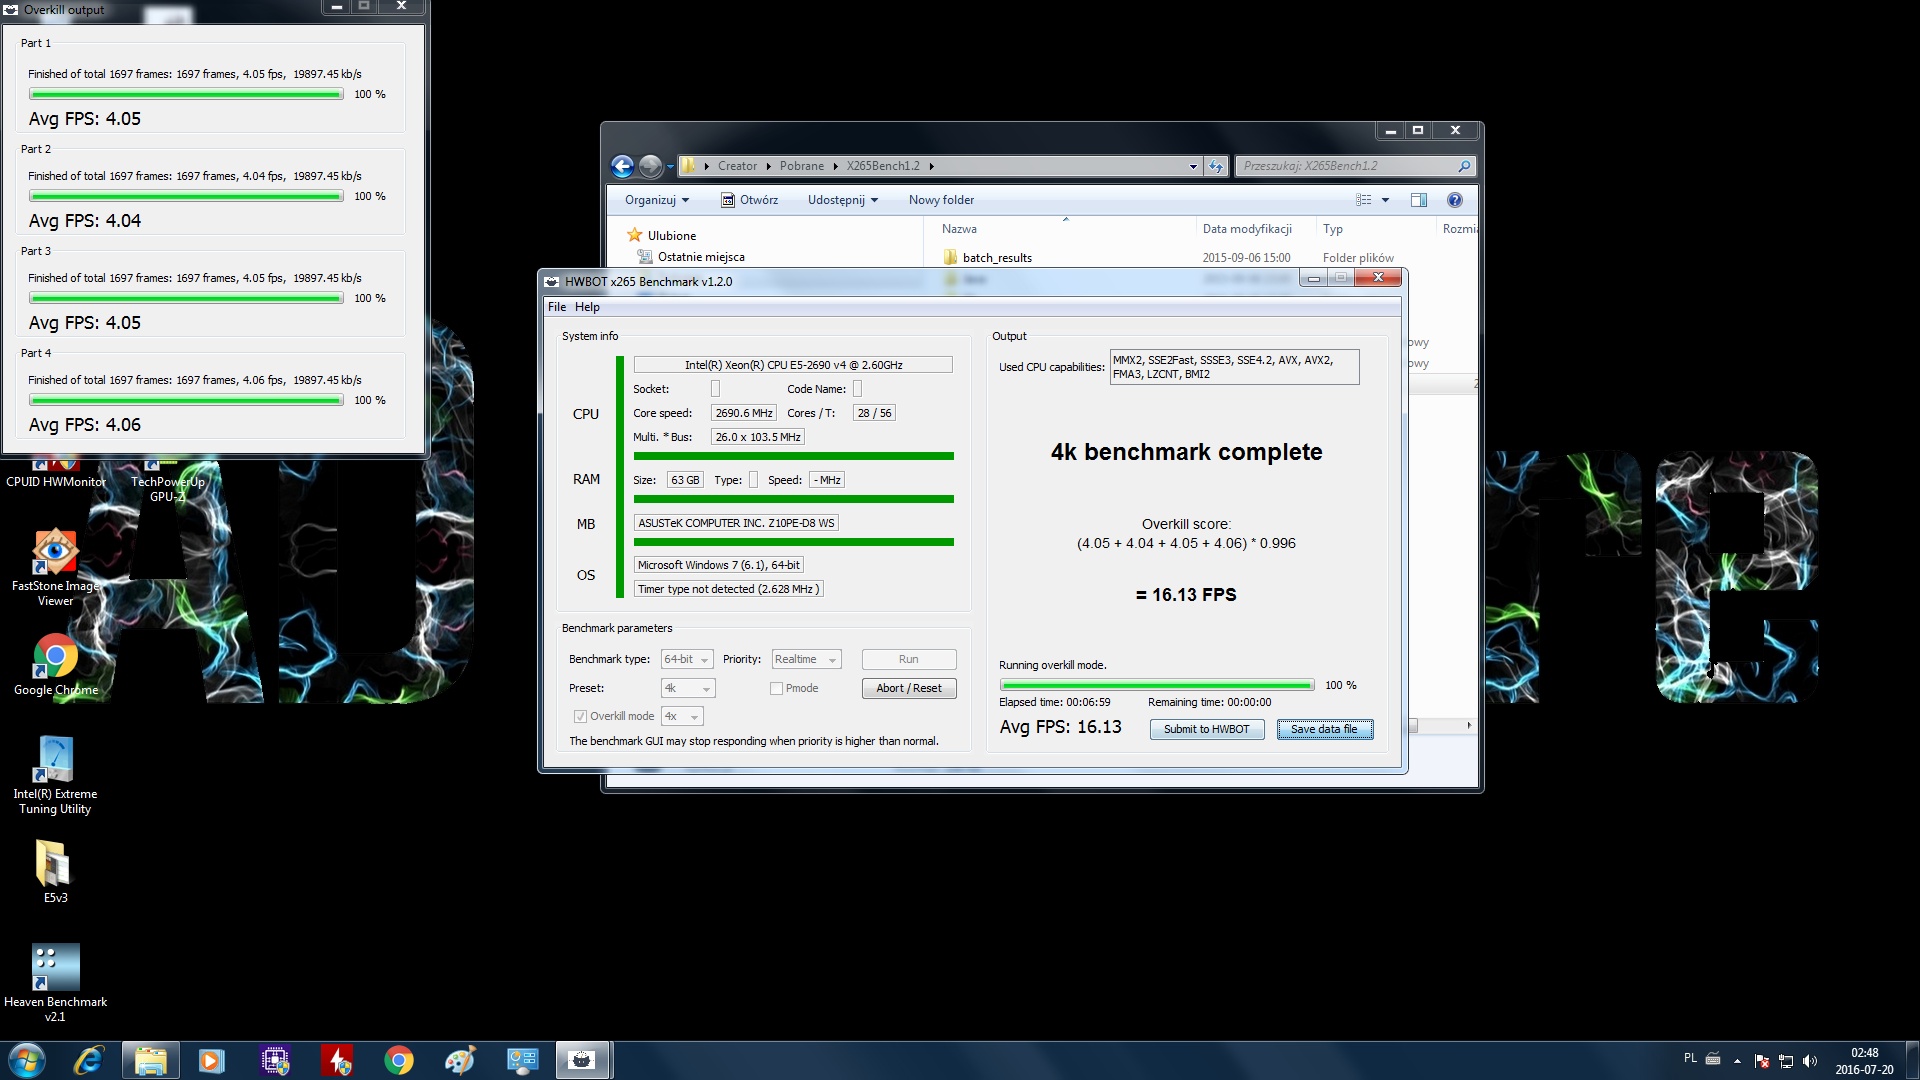Select the Heaven Benchmark v2.1 desktop icon
The image size is (1920, 1080).
(x=55, y=983)
